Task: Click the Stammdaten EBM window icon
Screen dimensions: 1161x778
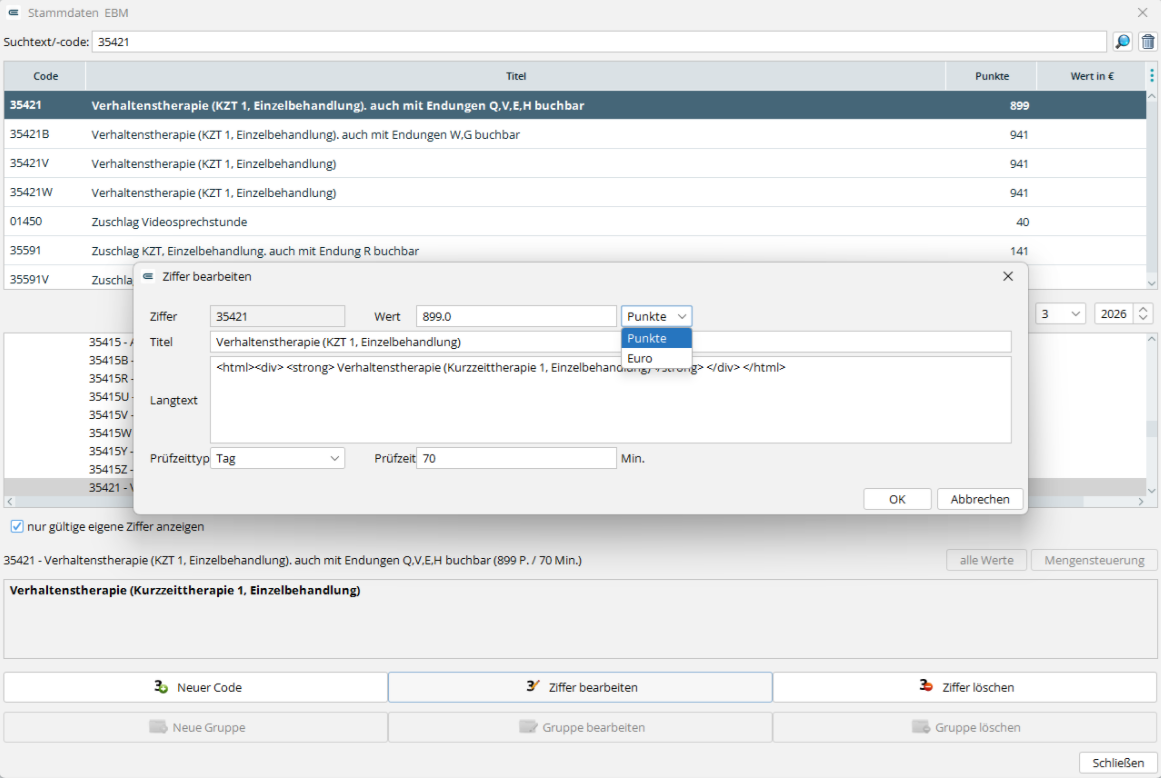Action: click(13, 13)
